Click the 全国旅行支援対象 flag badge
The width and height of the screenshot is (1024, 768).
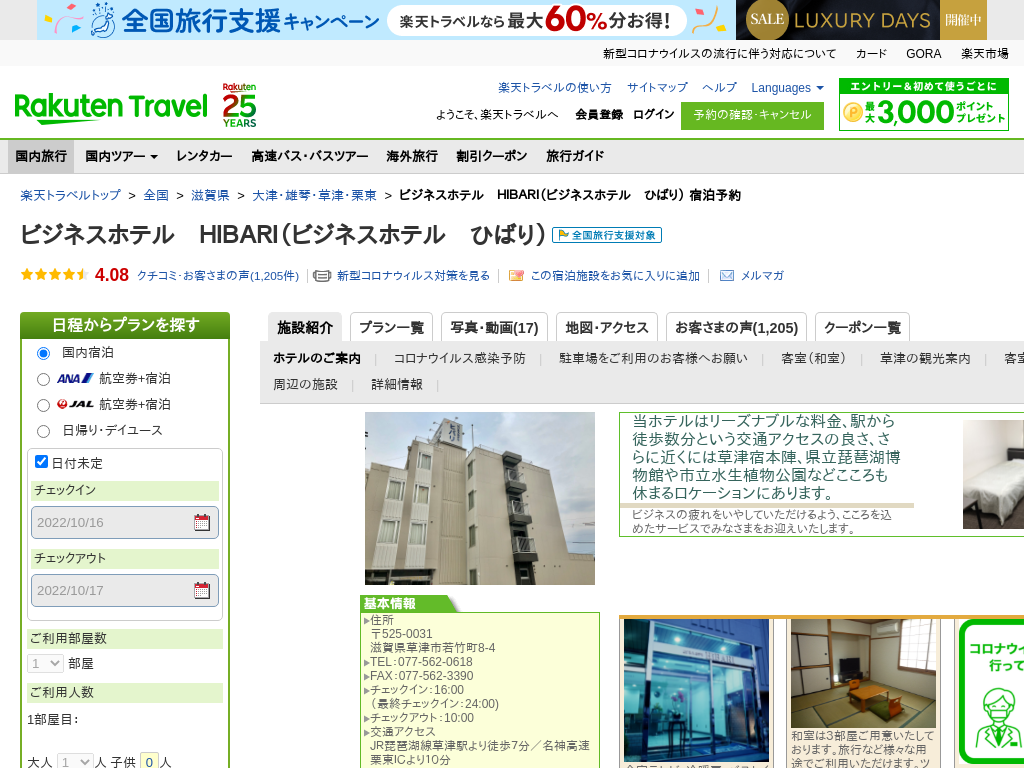pyautogui.click(x=607, y=235)
